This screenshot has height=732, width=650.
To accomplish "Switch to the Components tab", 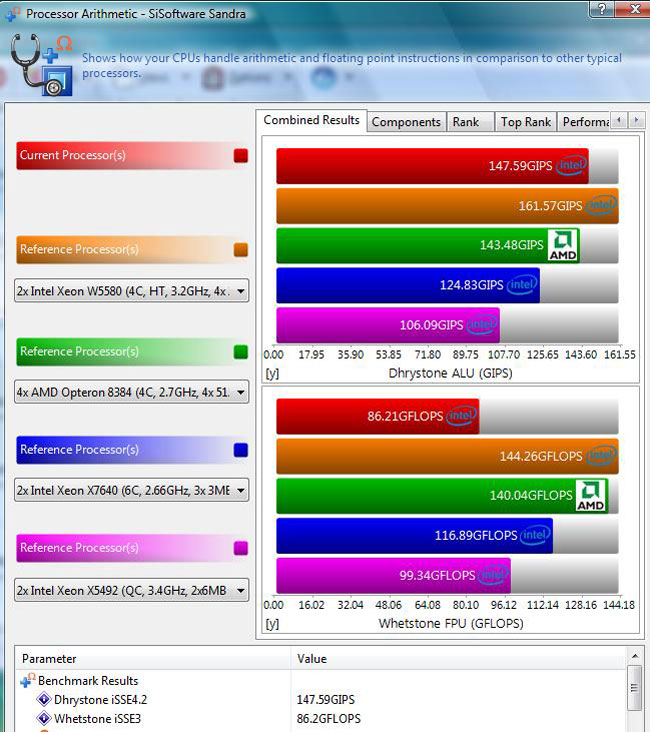I will tap(406, 122).
